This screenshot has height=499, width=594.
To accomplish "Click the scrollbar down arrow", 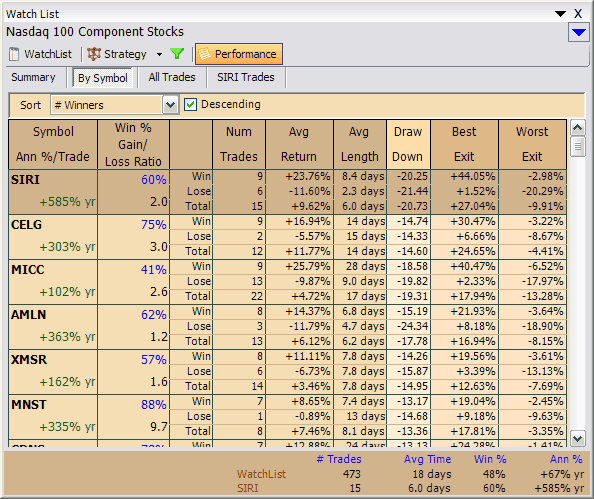I will coord(577,439).
